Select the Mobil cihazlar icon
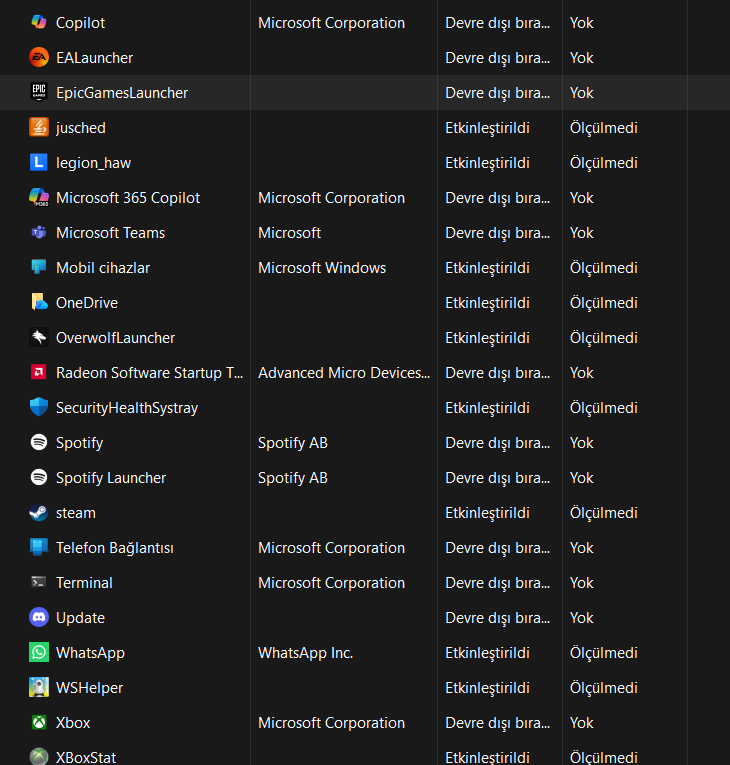The height and width of the screenshot is (765, 730). [39, 267]
